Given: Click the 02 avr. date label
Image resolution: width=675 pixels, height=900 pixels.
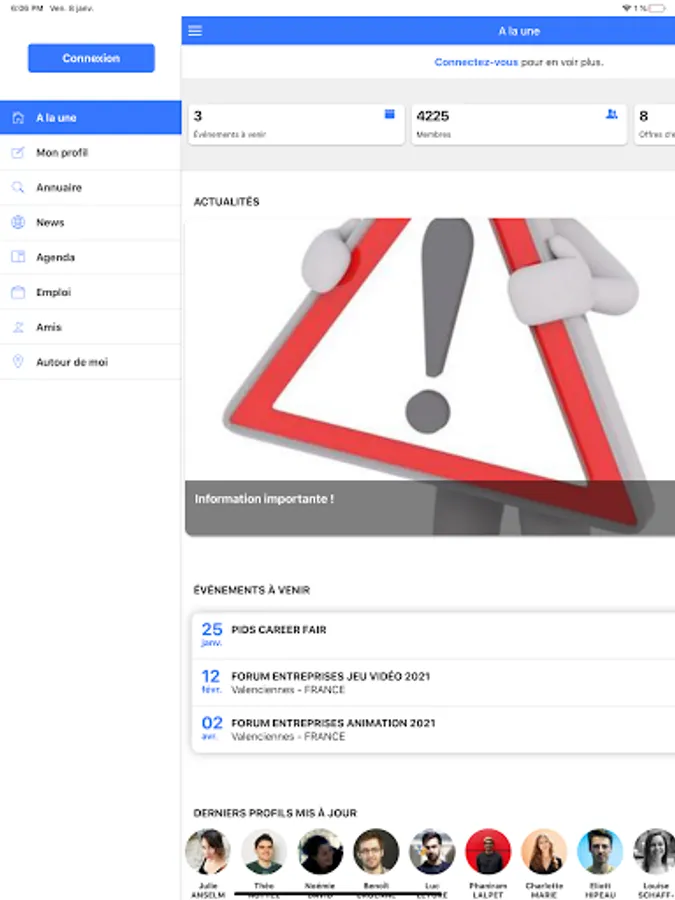Looking at the screenshot, I should [211, 728].
